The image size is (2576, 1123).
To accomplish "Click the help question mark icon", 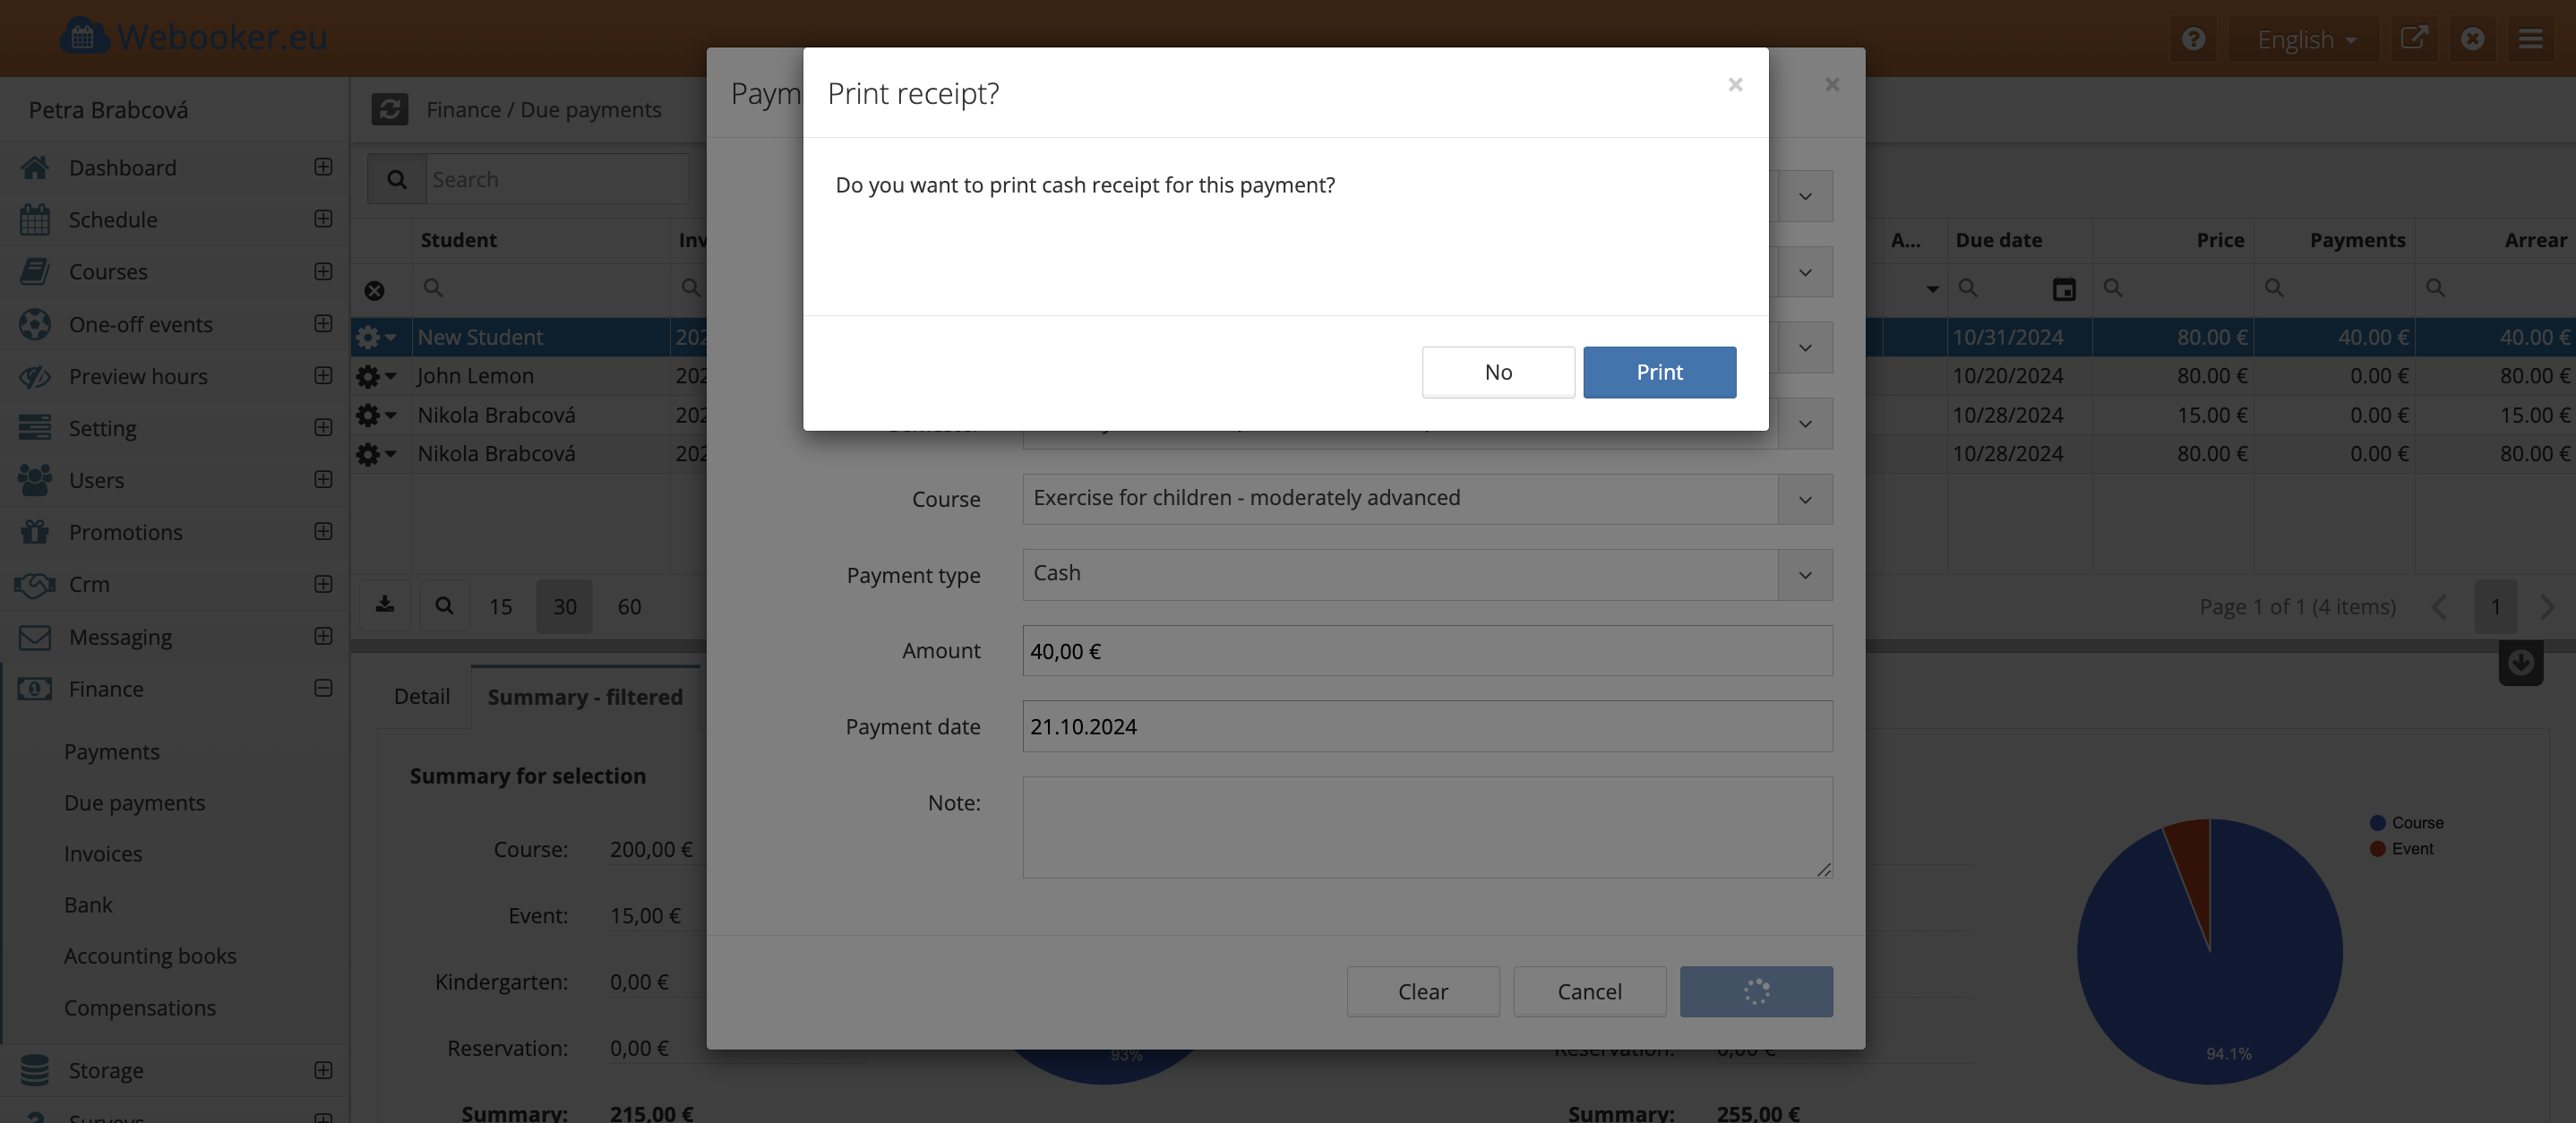I will click(x=2193, y=39).
